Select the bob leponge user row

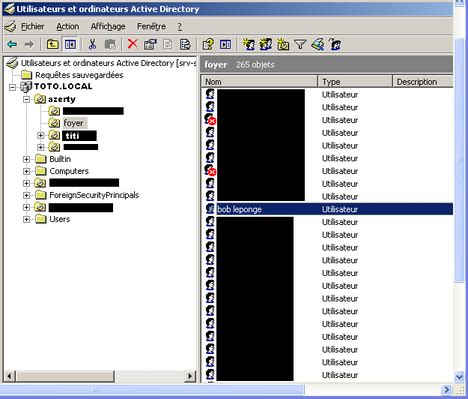click(328, 209)
